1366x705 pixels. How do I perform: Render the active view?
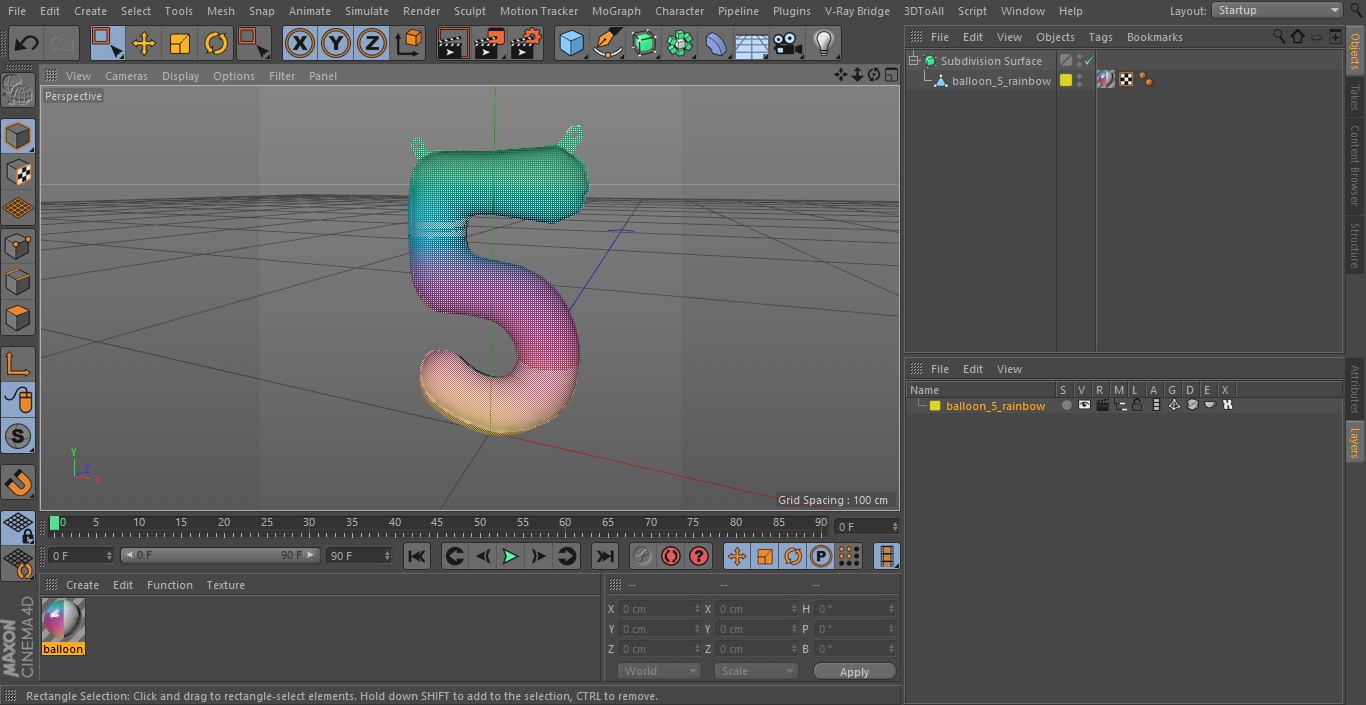coord(453,43)
